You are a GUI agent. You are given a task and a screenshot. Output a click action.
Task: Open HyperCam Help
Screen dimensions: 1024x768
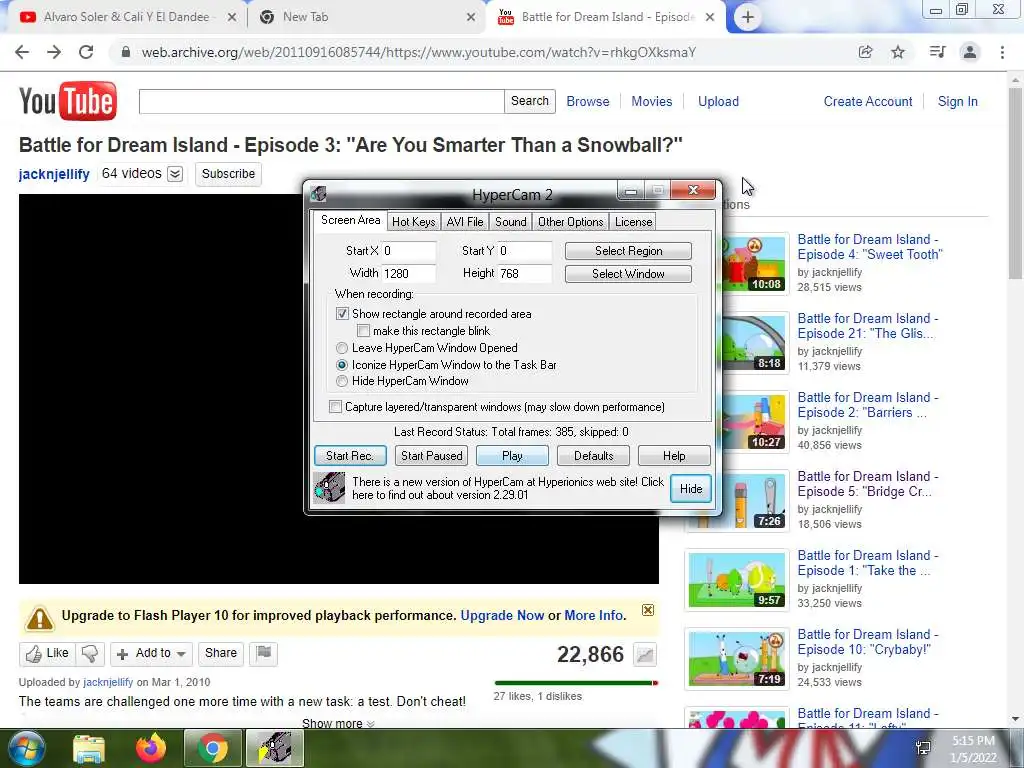point(674,456)
